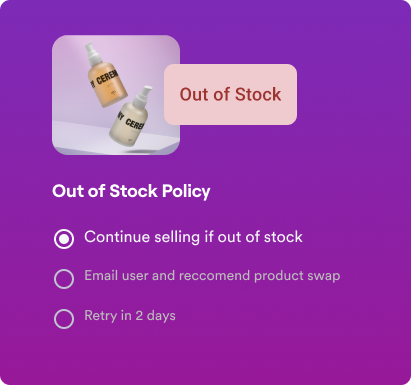Viewport: 411px width, 385px height.
Task: Click the Out of Stock Policy heading
Action: 131,191
